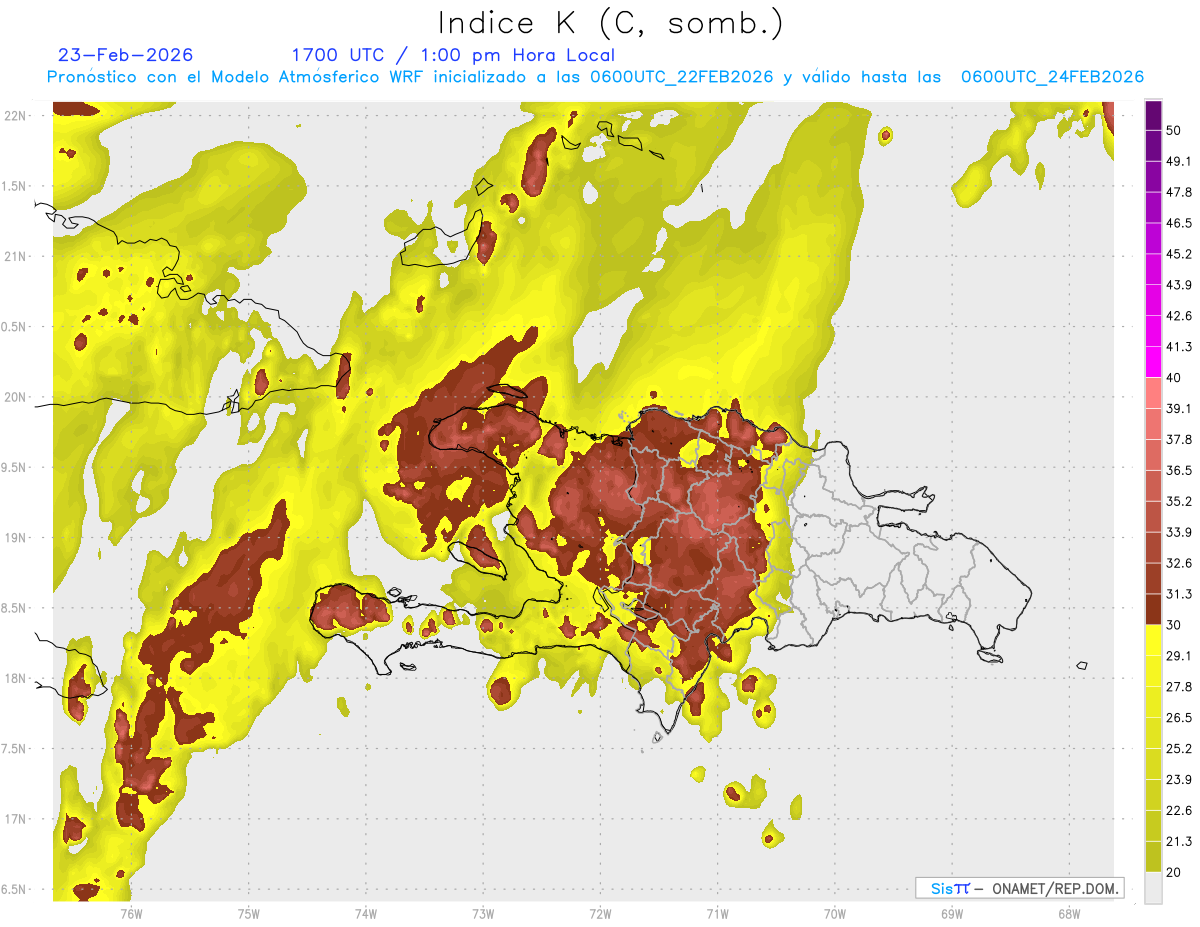The width and height of the screenshot is (1200, 927).
Task: Pick the dark purple swatch above 50
Action: coord(1153,115)
